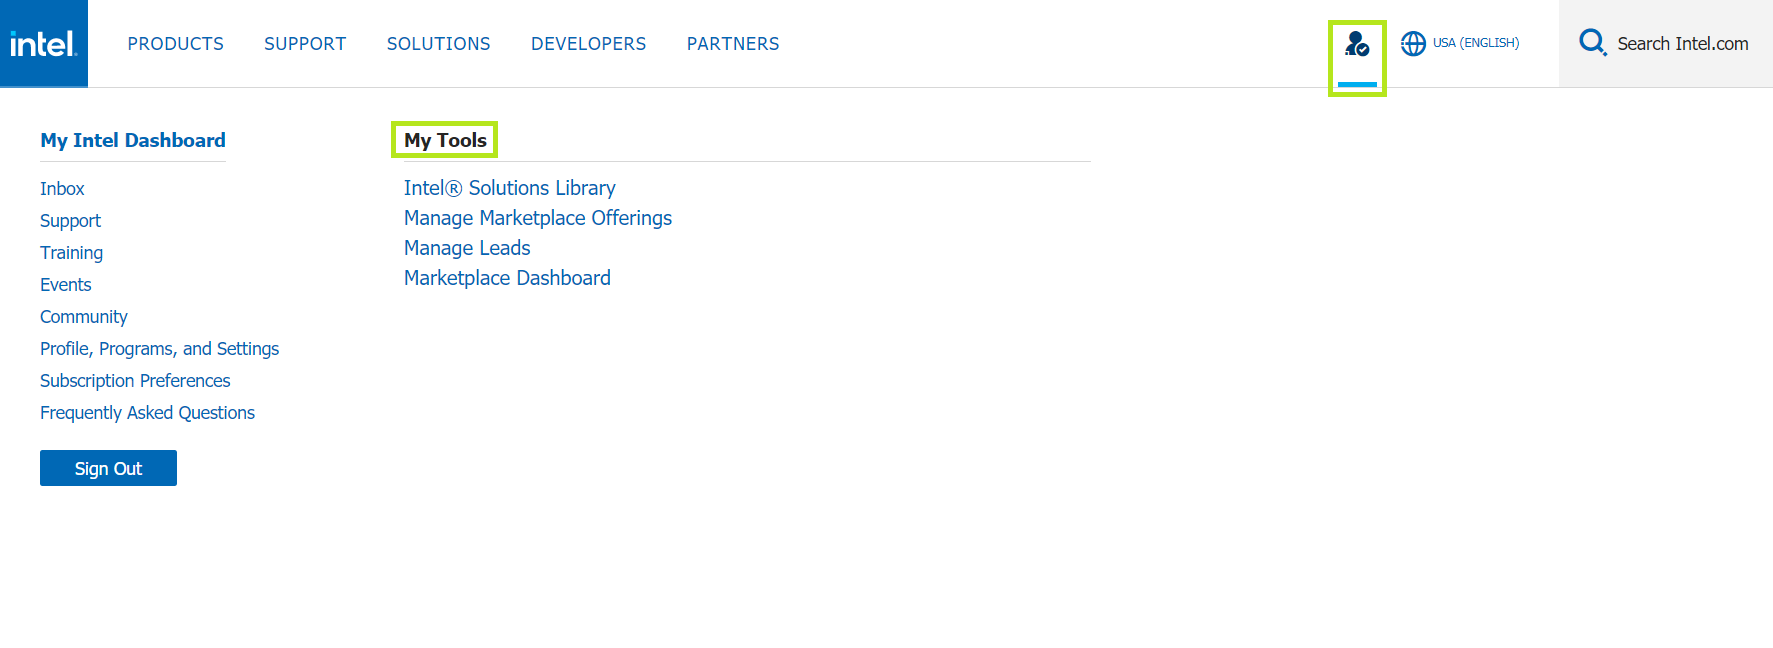The image size is (1773, 648).
Task: Select the USA (English) region link
Action: click(1476, 43)
